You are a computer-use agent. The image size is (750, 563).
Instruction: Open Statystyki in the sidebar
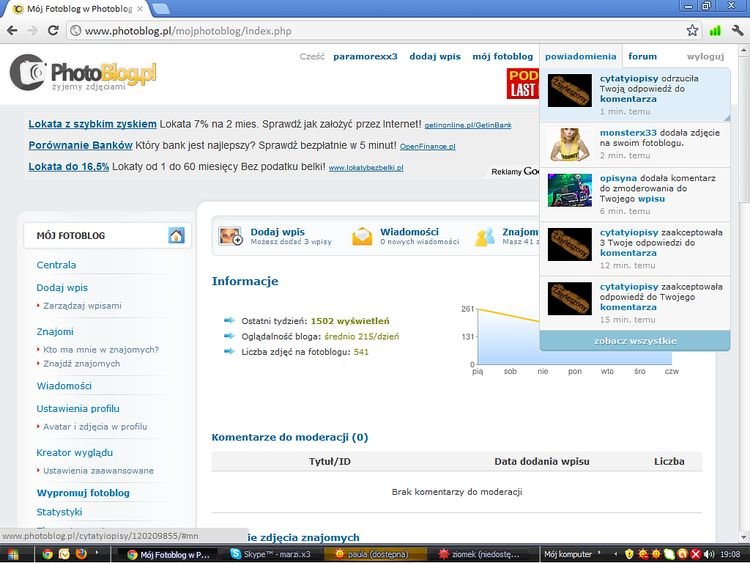coord(59,512)
